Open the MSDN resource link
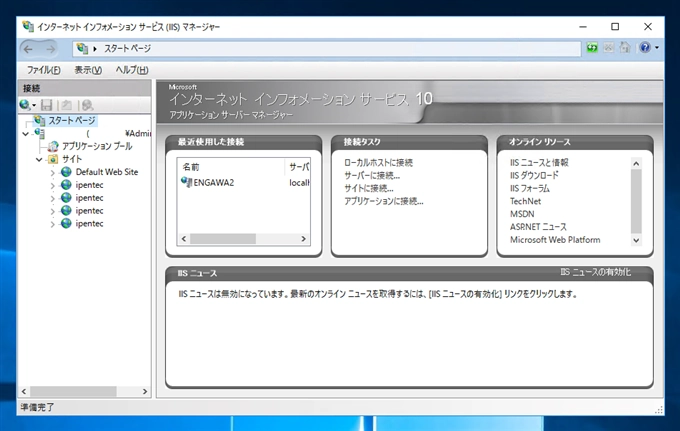The height and width of the screenshot is (431, 680). point(522,214)
